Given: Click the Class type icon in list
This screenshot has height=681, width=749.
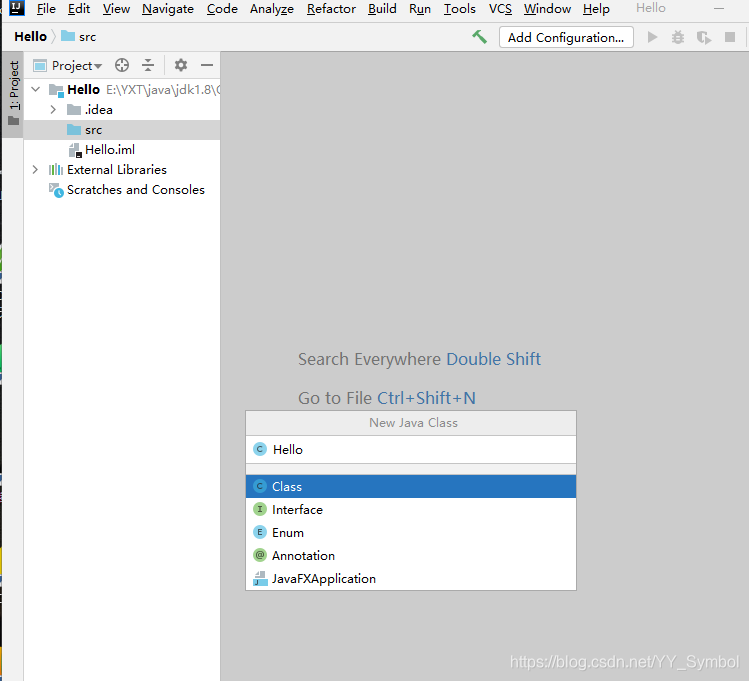Looking at the screenshot, I should point(259,486).
